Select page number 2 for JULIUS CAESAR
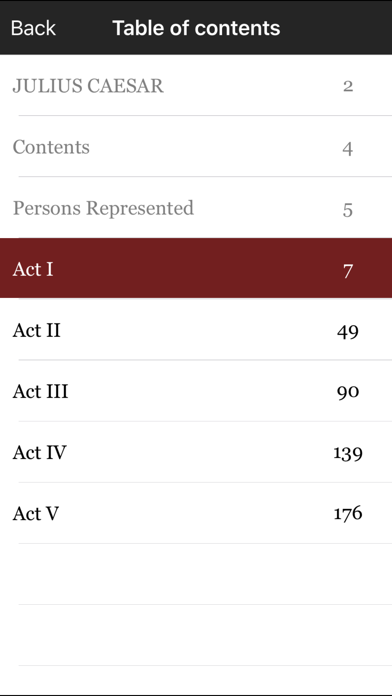 tap(348, 86)
